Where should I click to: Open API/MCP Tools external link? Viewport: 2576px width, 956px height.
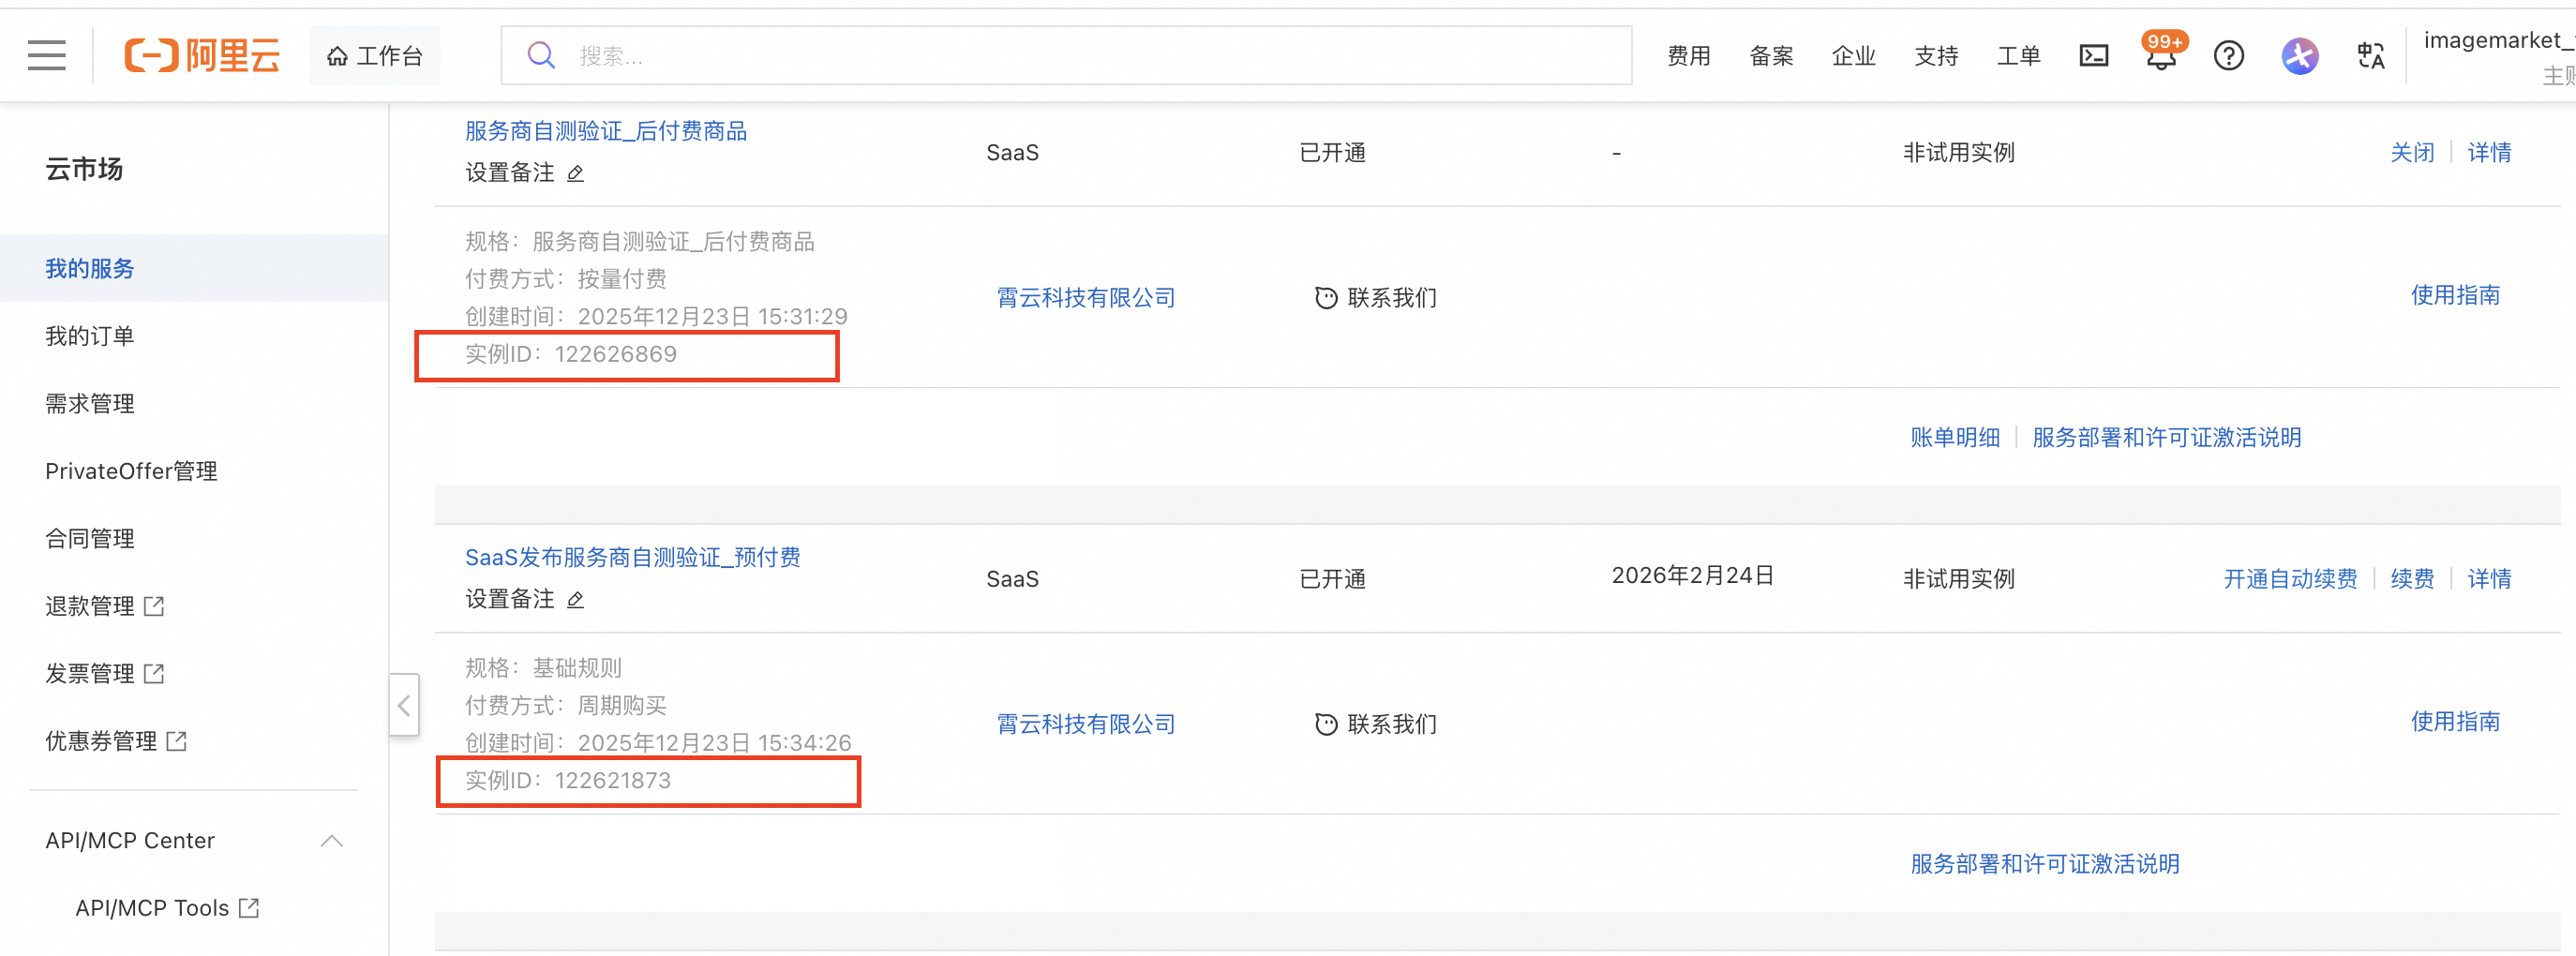pos(167,908)
